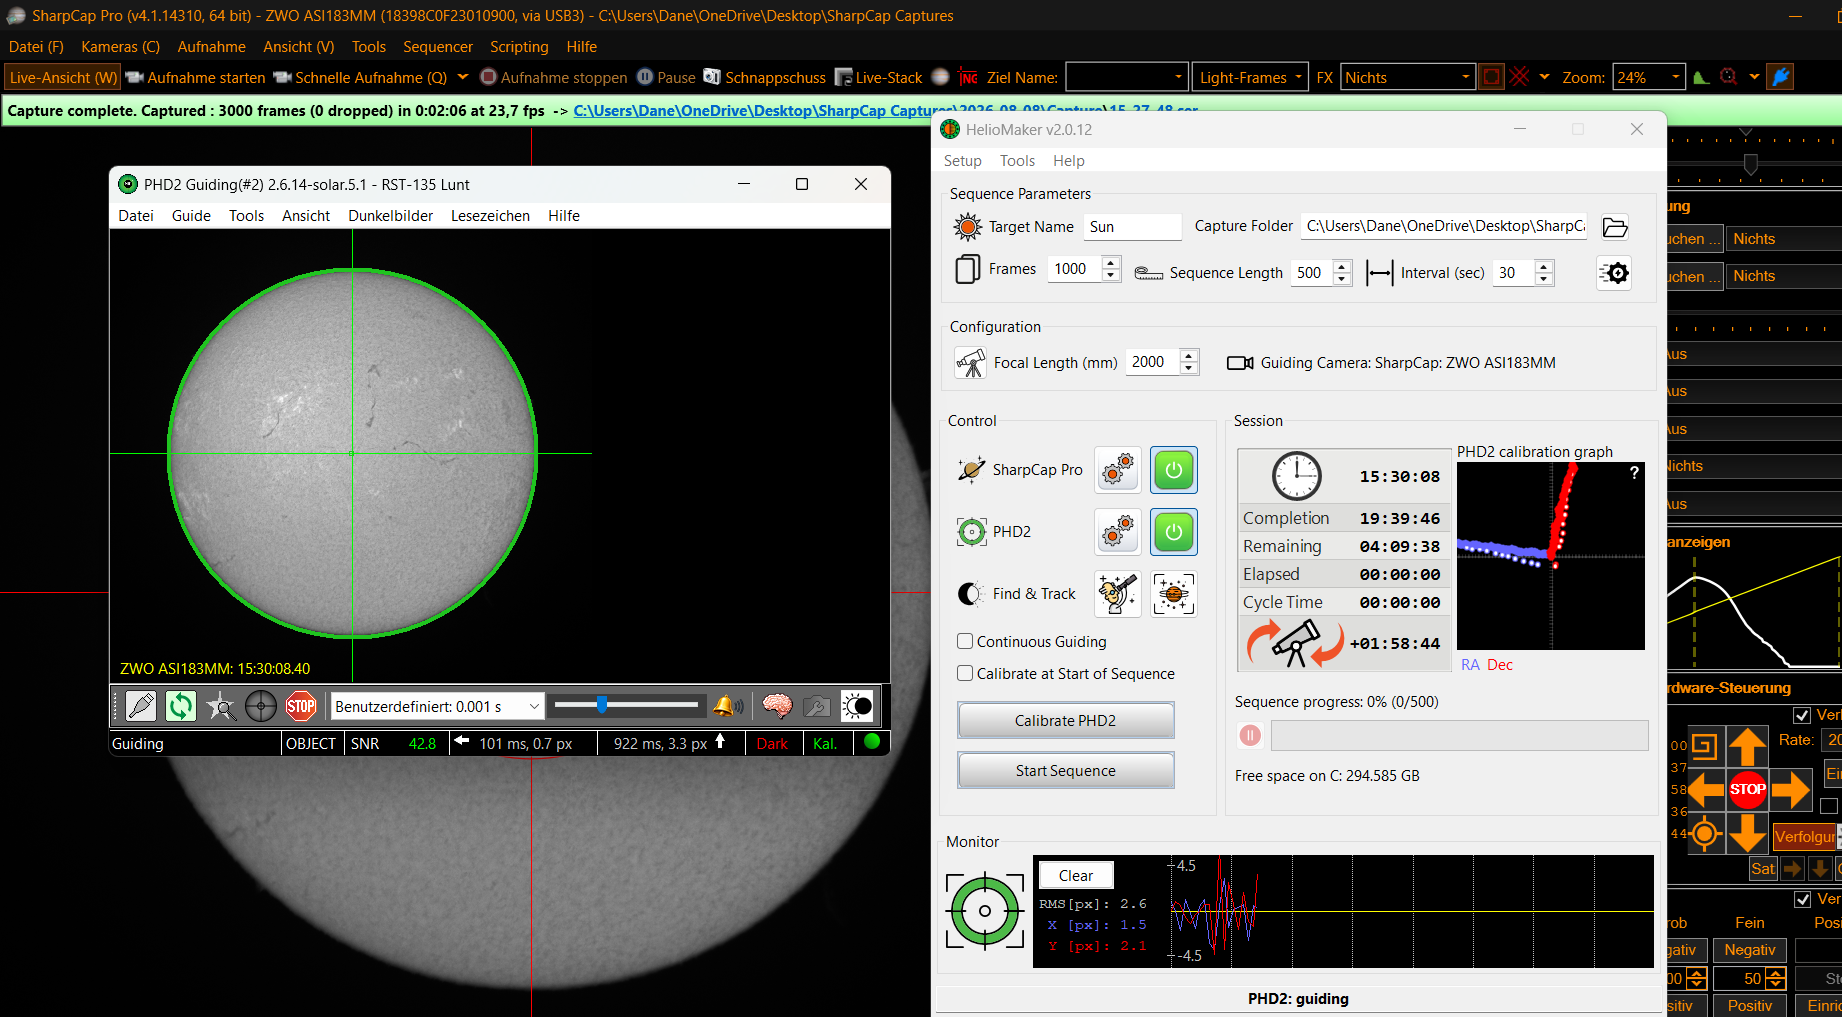Open the FX Nichts dropdown
This screenshot has width=1842, height=1017.
click(1407, 77)
